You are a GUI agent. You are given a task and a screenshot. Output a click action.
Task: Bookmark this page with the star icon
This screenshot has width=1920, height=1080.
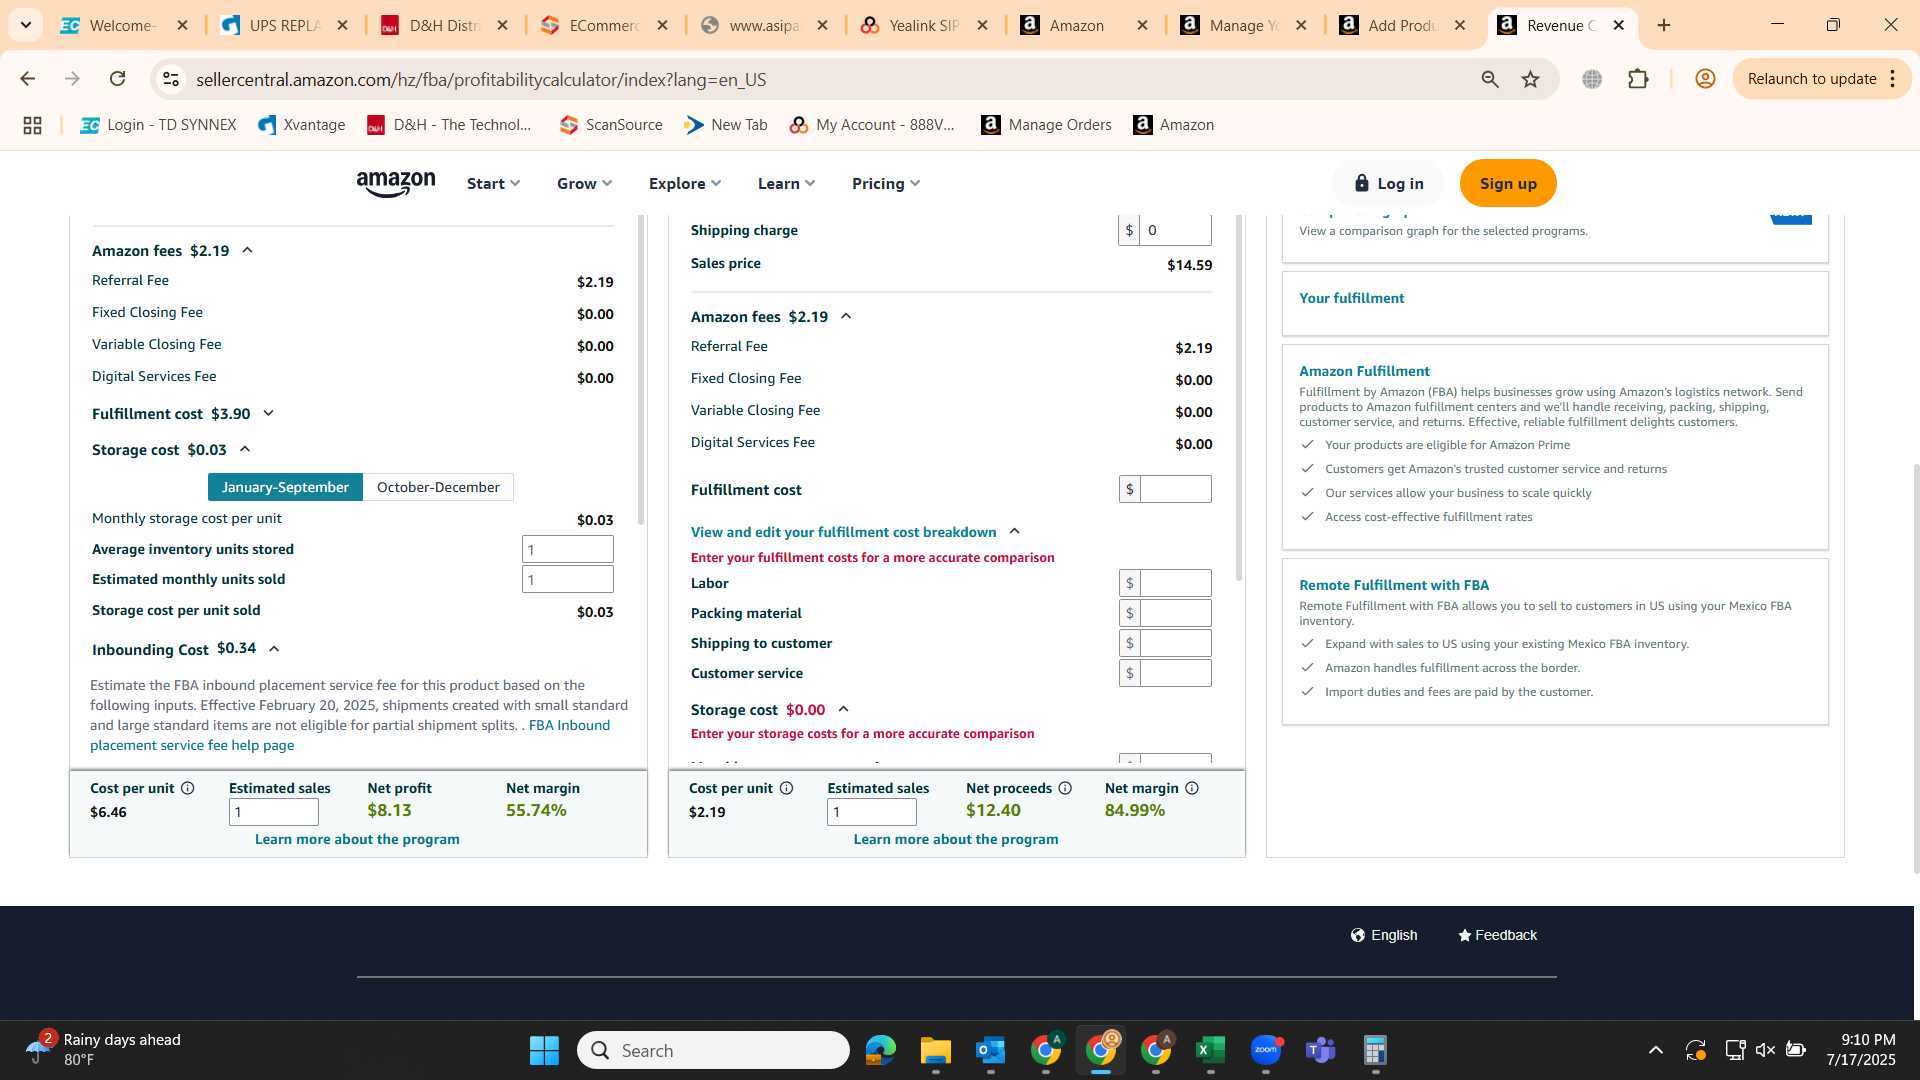point(1530,79)
